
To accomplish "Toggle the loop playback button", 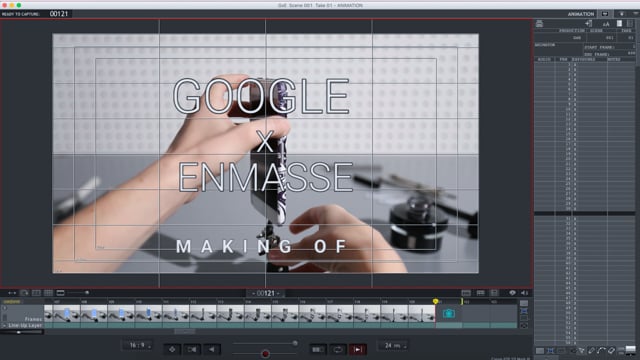I will (x=338, y=349).
